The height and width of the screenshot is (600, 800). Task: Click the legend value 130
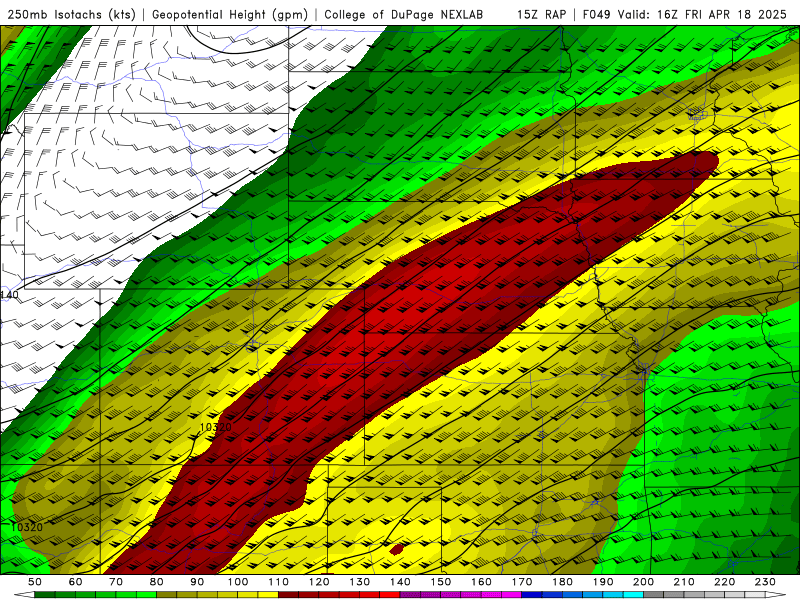(x=360, y=582)
